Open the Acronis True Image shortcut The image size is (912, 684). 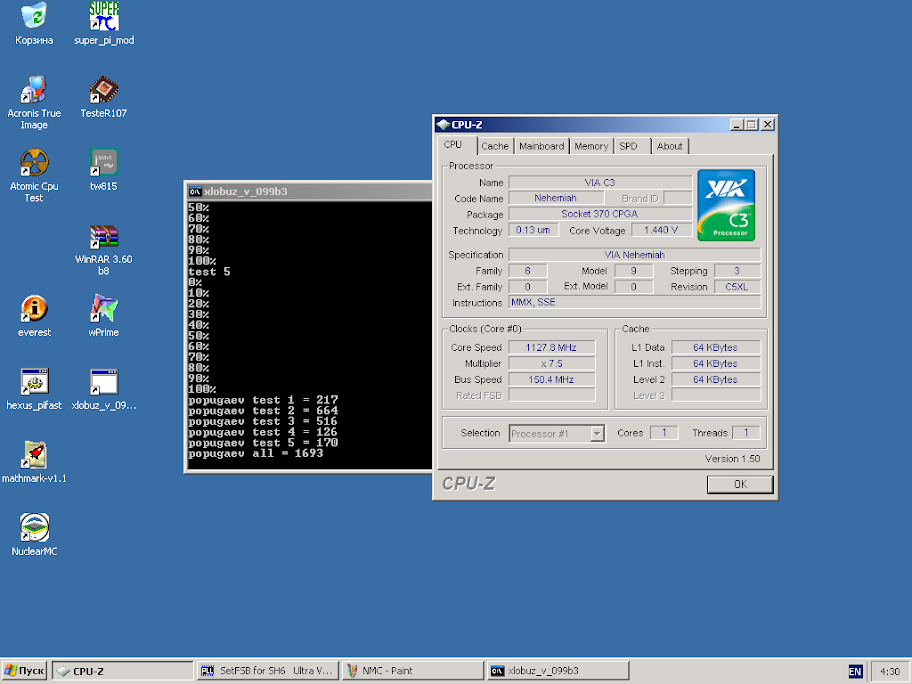[34, 90]
